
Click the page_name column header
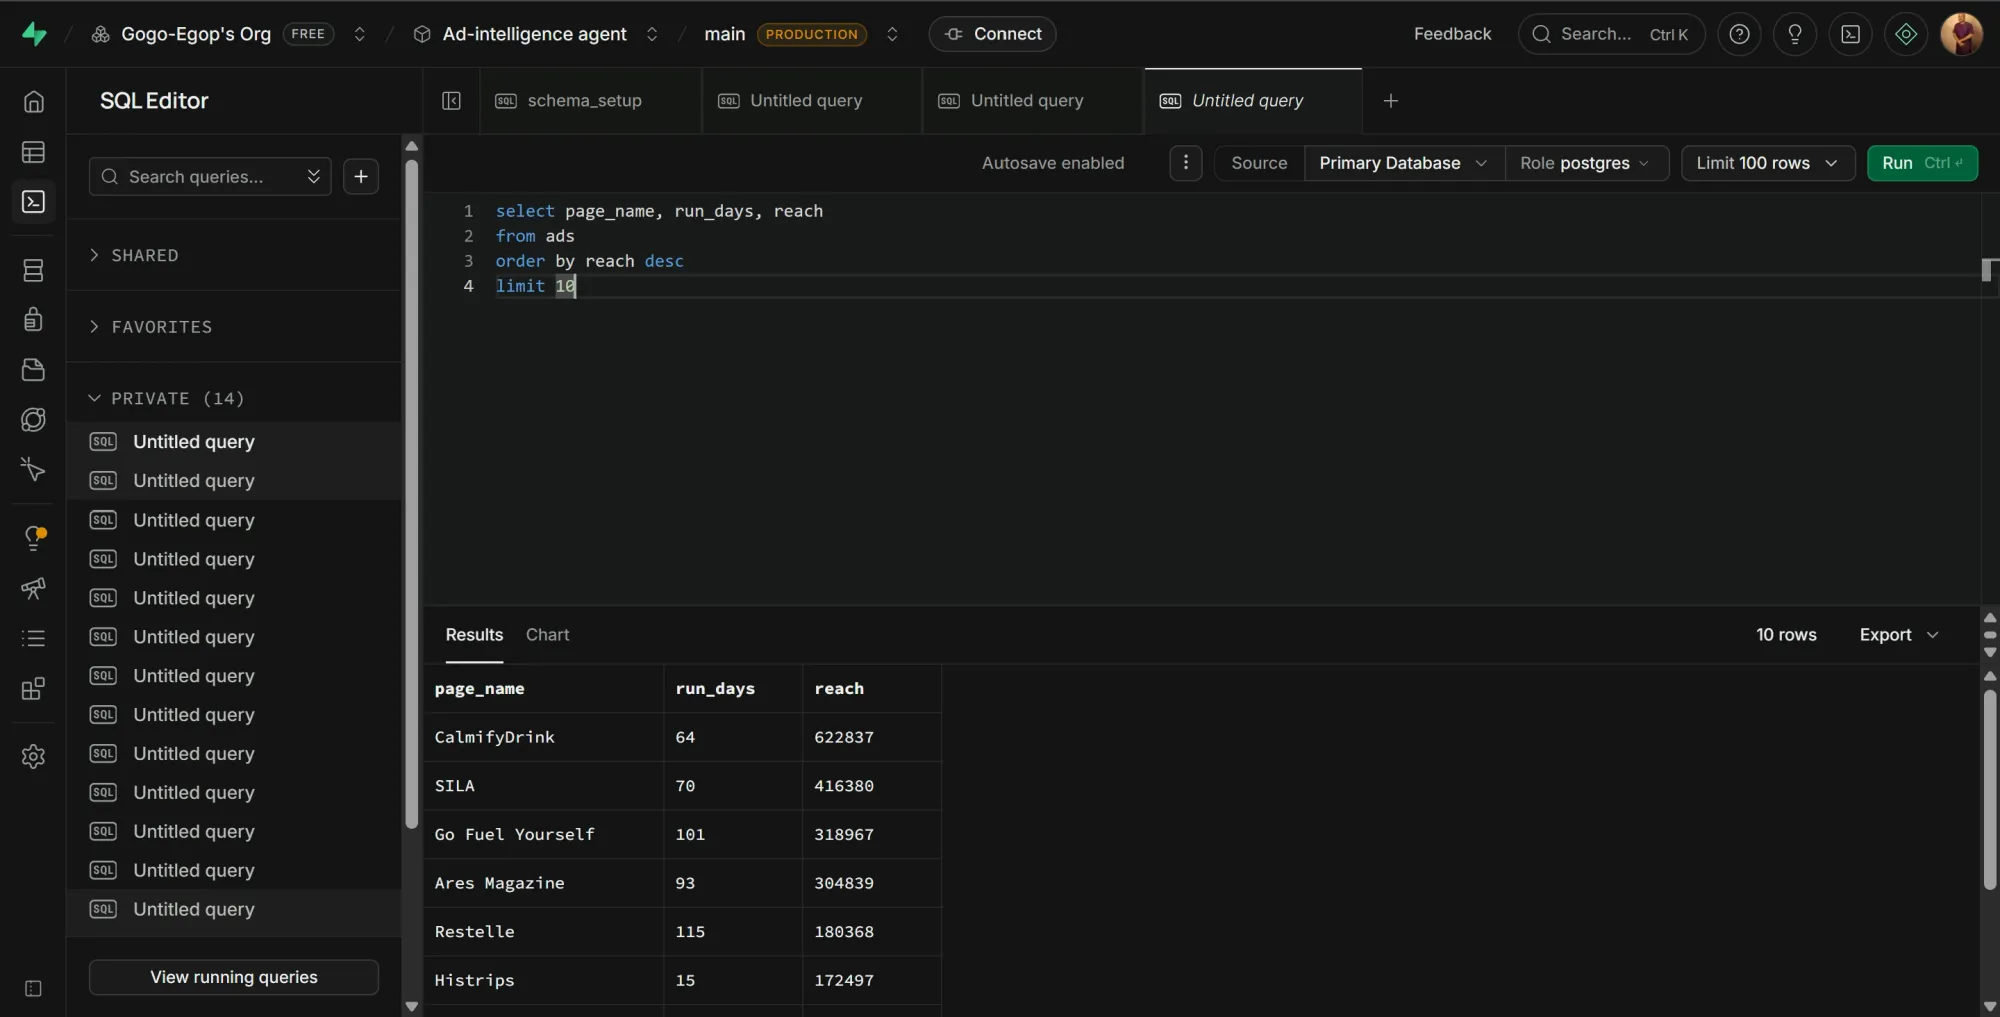pos(544,689)
